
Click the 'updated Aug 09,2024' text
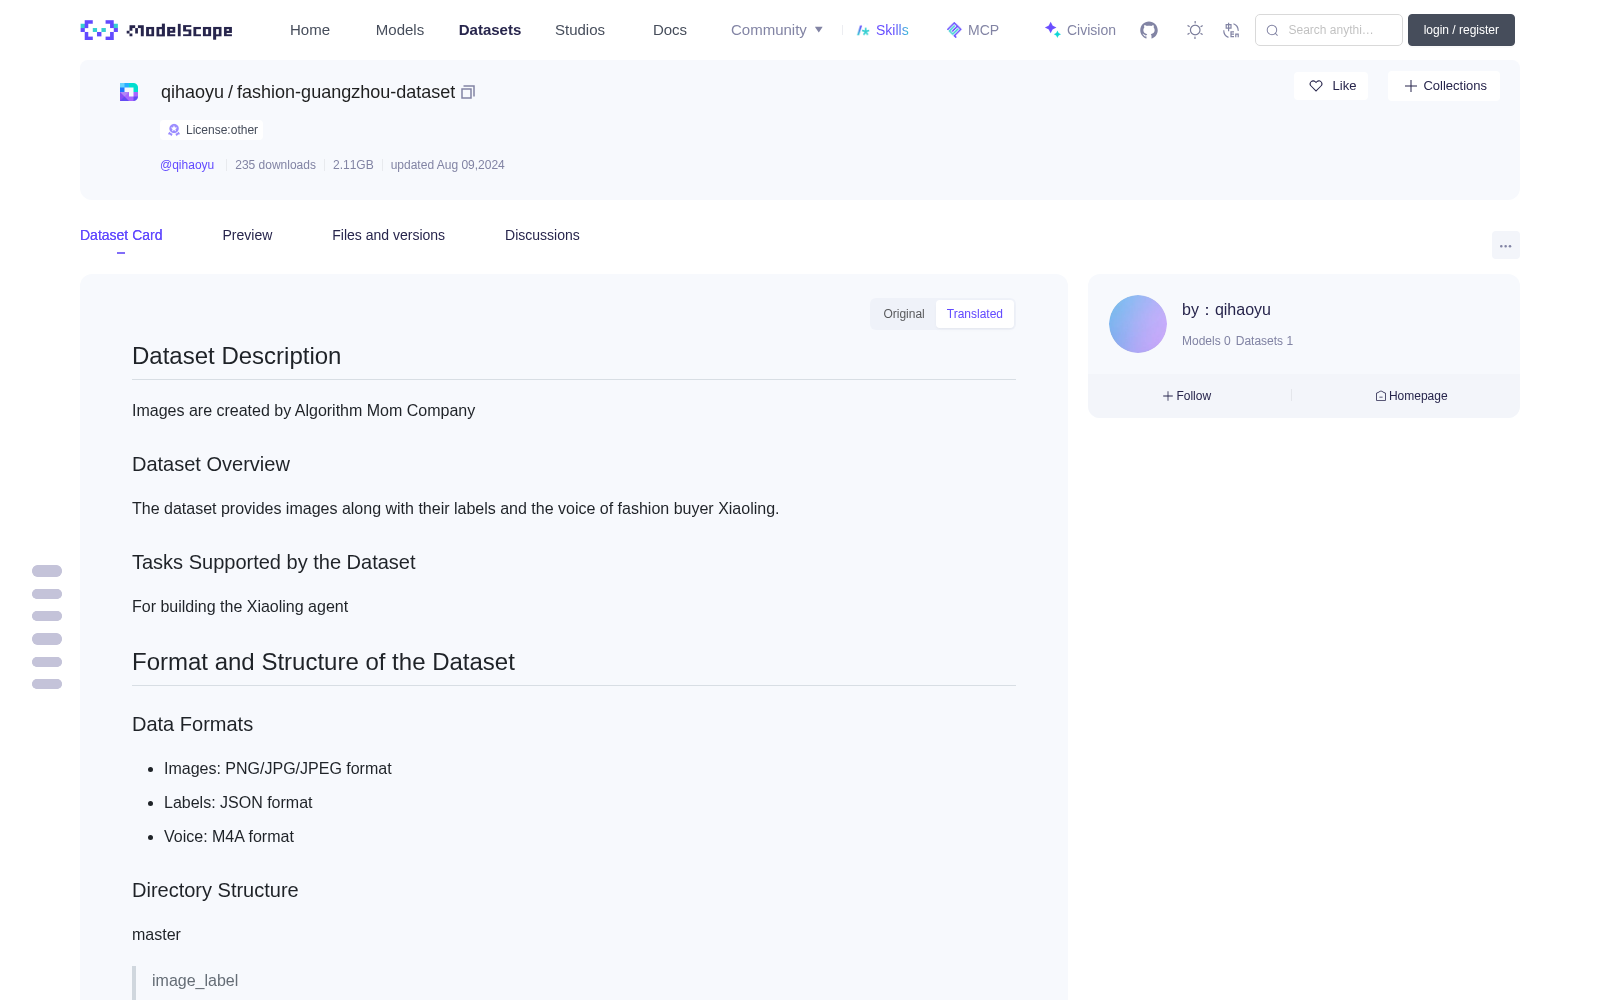447,165
